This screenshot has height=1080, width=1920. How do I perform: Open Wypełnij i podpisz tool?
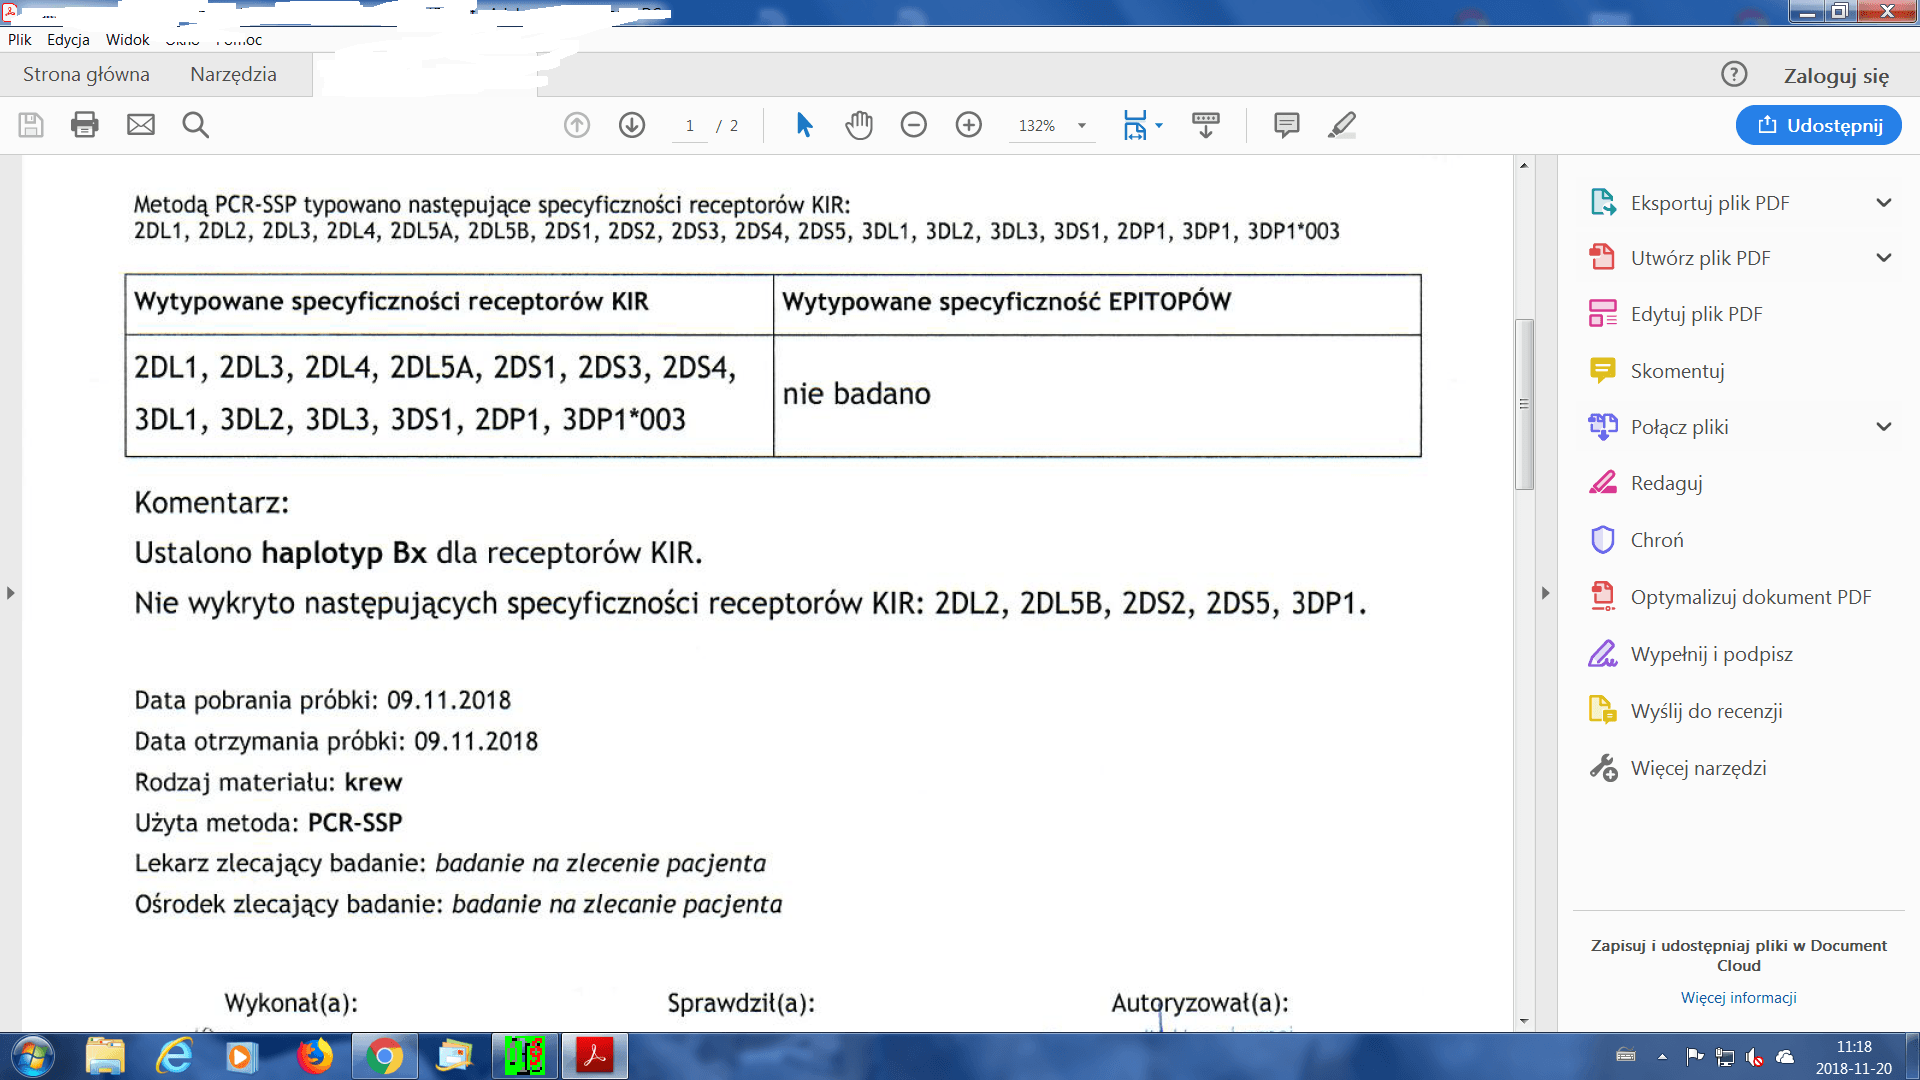tap(1711, 654)
